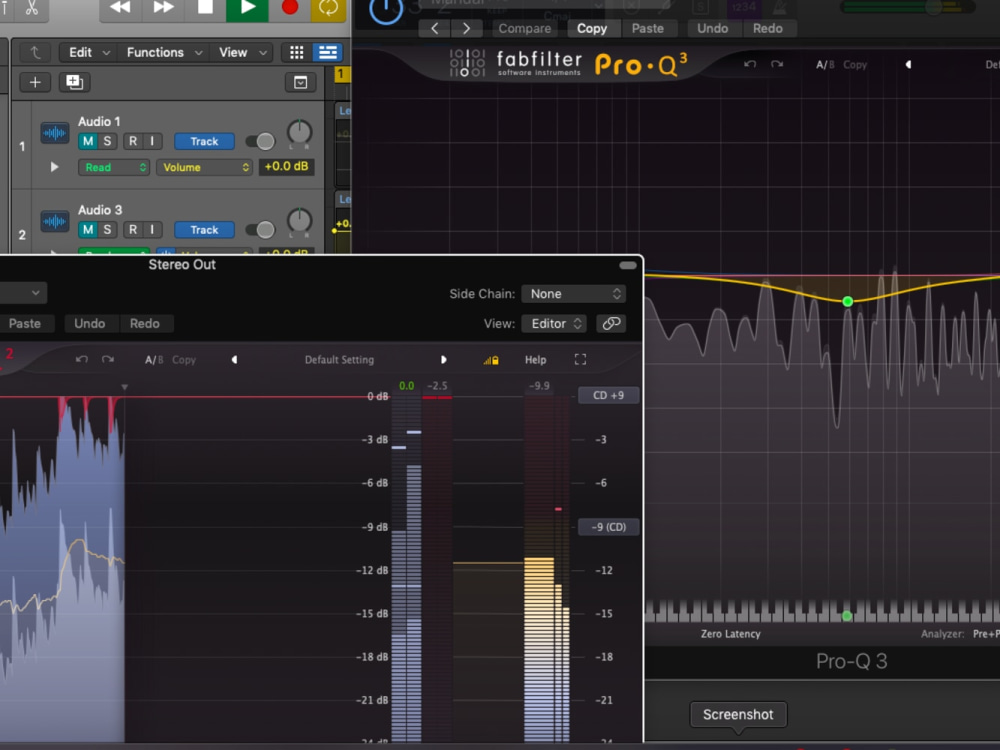The image size is (1000, 750).
Task: Arm recording with the red record button
Action: (290, 8)
